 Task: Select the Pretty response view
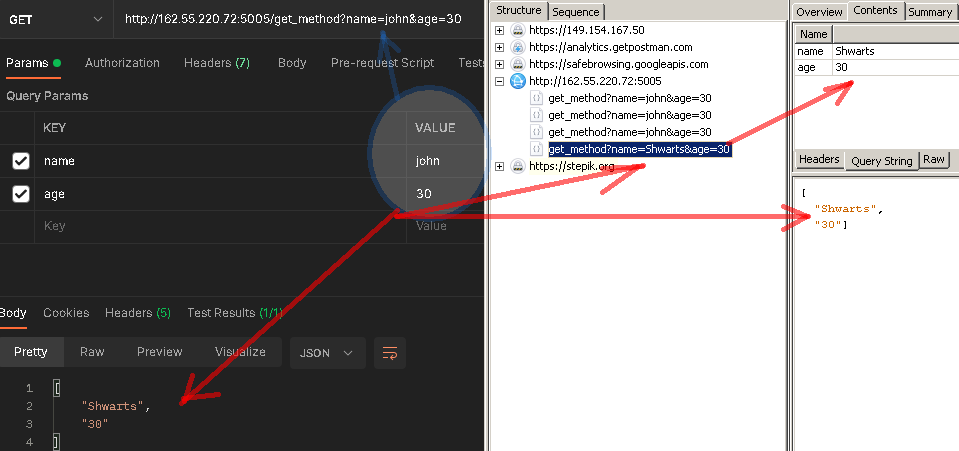point(31,352)
